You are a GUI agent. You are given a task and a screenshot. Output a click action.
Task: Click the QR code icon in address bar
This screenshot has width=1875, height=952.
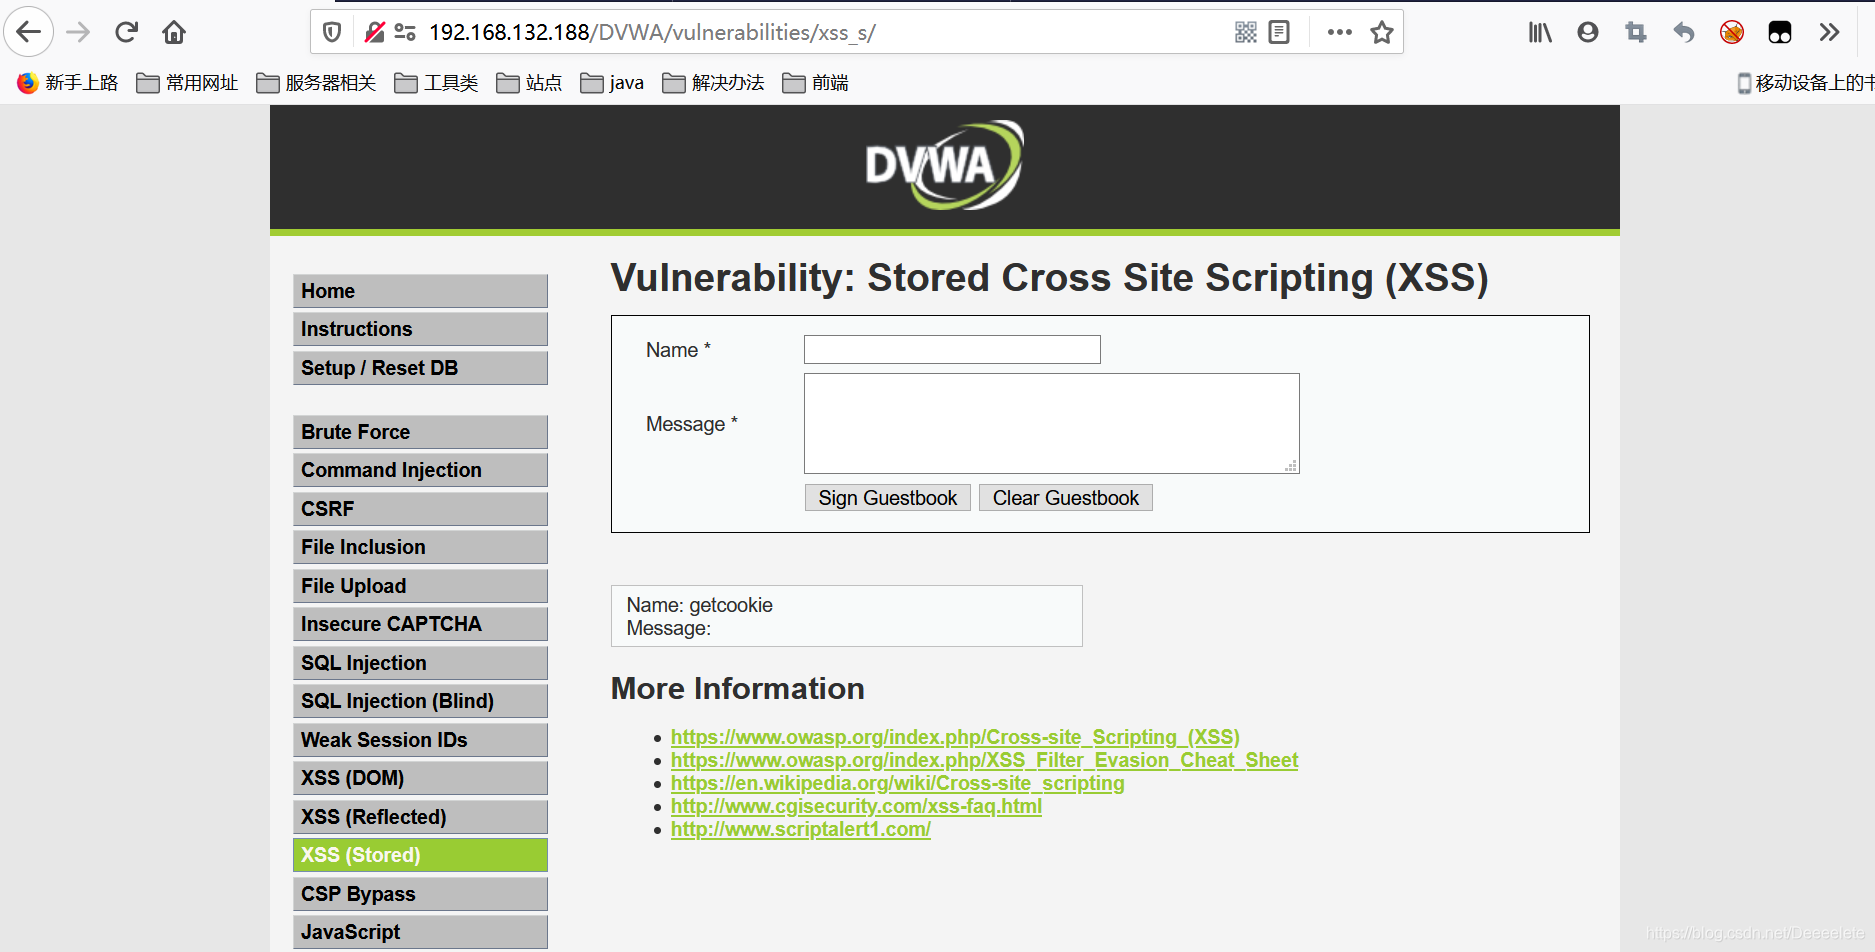(1245, 32)
